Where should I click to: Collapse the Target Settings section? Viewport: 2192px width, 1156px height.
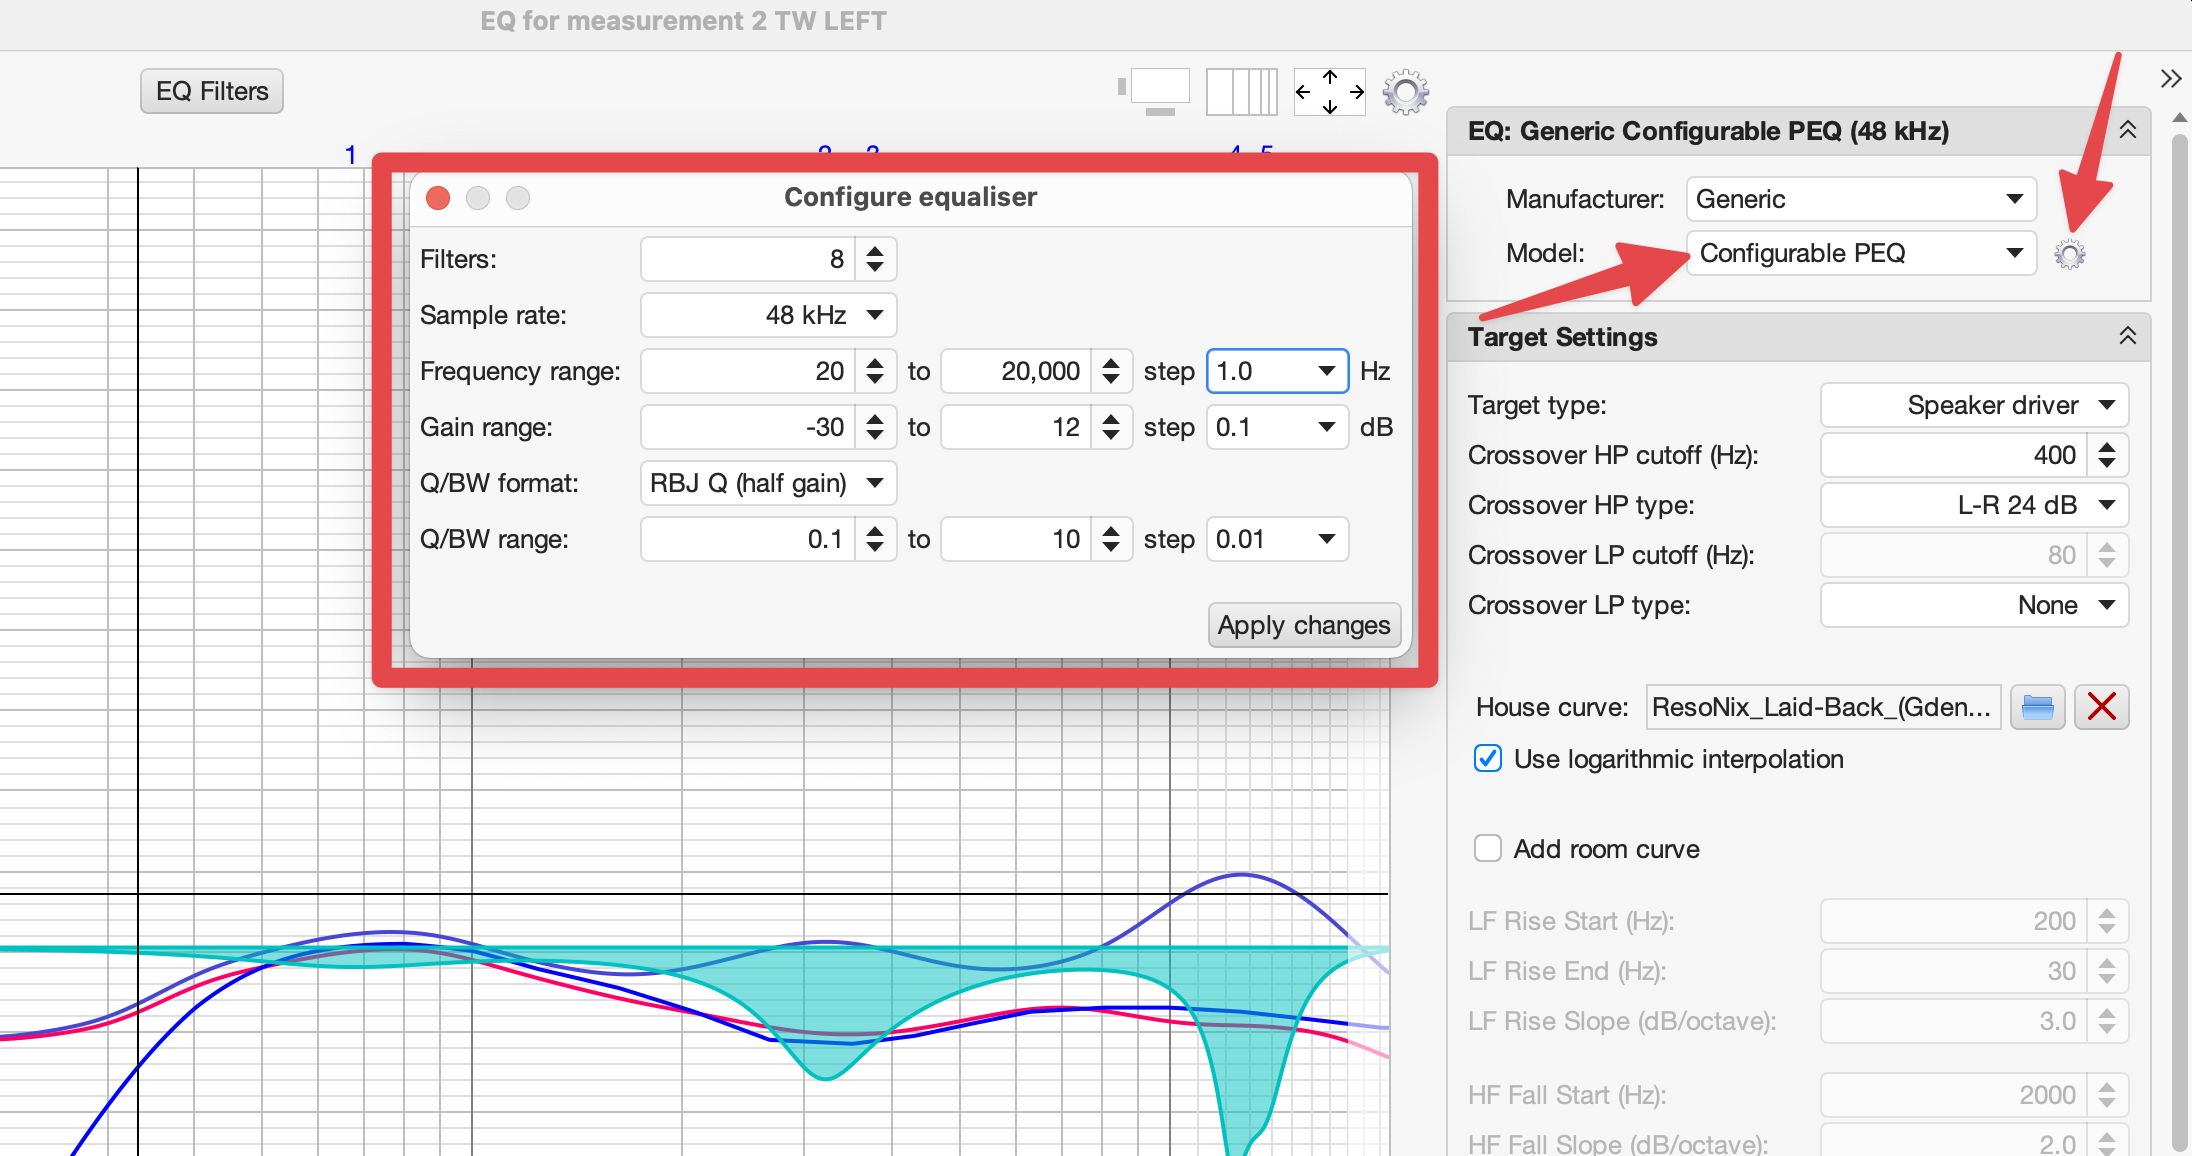[x=2128, y=336]
